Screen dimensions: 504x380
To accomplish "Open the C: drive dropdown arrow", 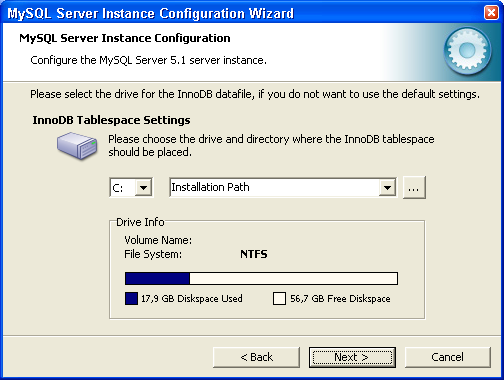I will pyautogui.click(x=143, y=188).
